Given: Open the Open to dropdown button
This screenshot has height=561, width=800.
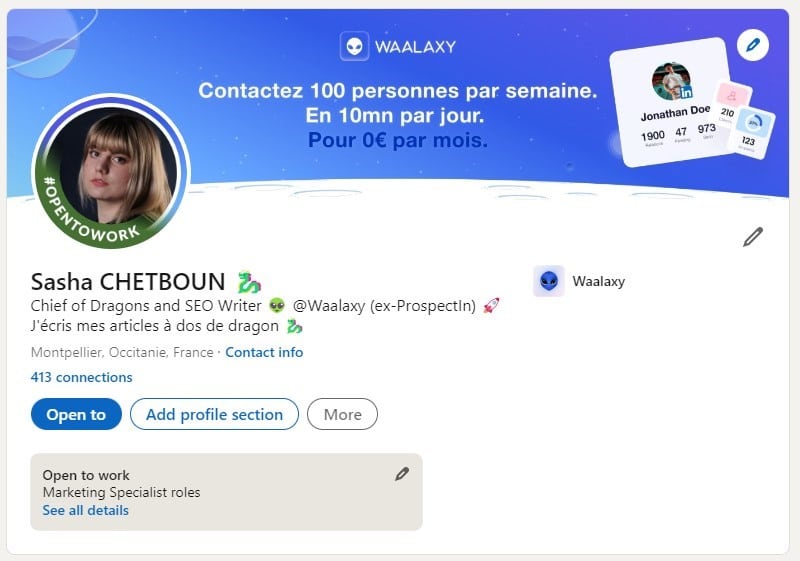Looking at the screenshot, I should (x=76, y=414).
